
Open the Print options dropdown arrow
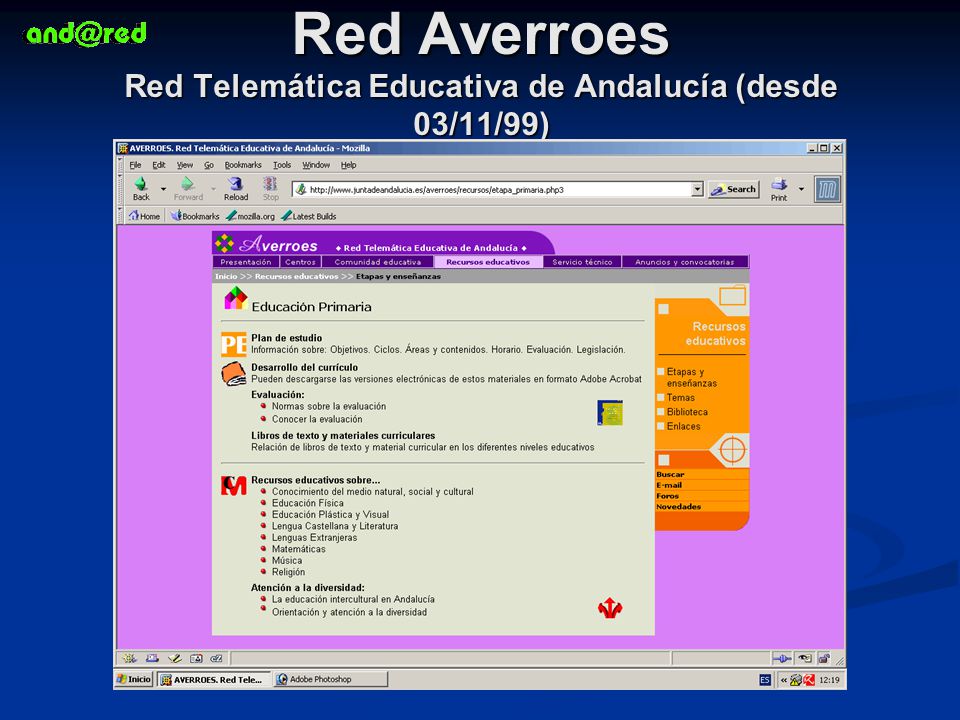click(801, 189)
